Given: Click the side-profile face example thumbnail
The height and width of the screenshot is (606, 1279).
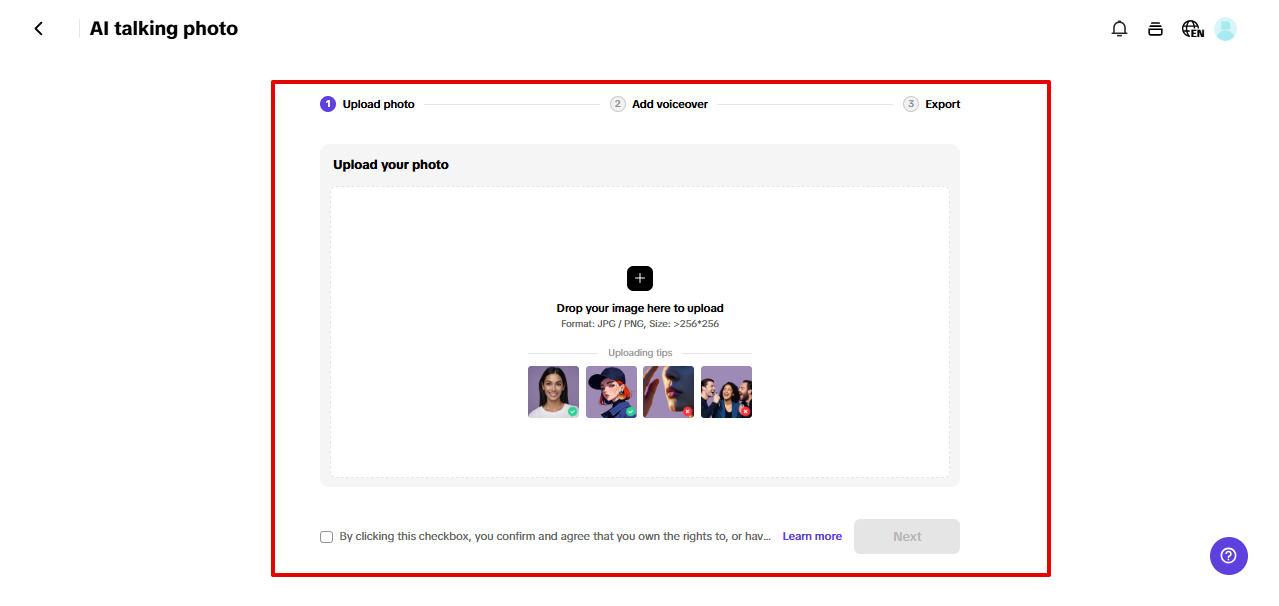Looking at the screenshot, I should (668, 392).
